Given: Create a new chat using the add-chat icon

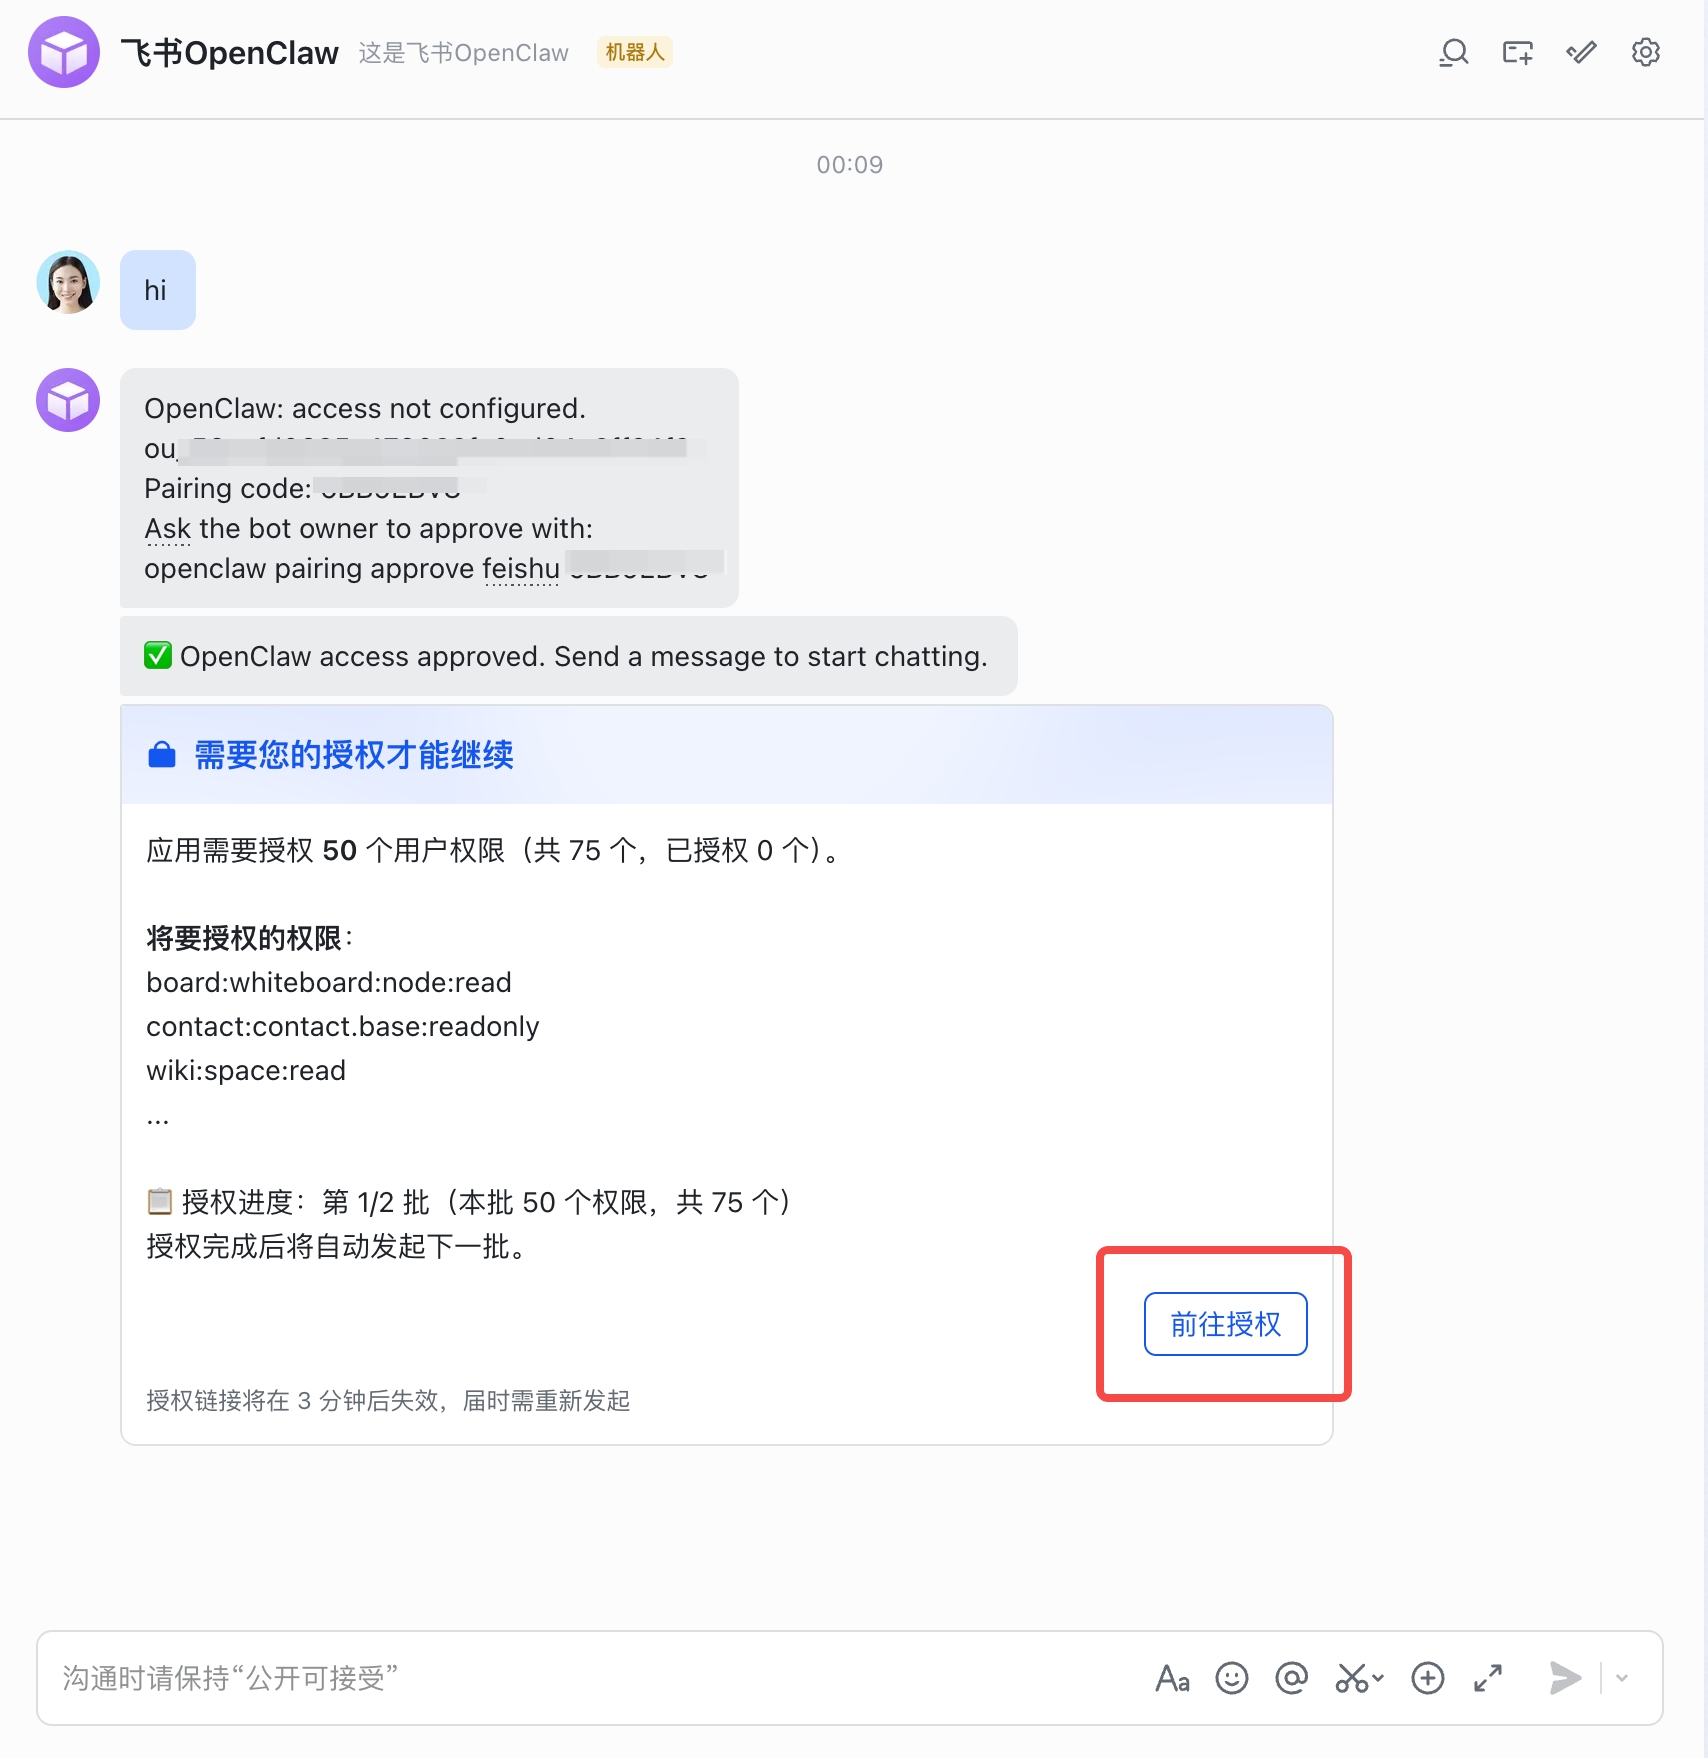Looking at the screenshot, I should 1517,52.
